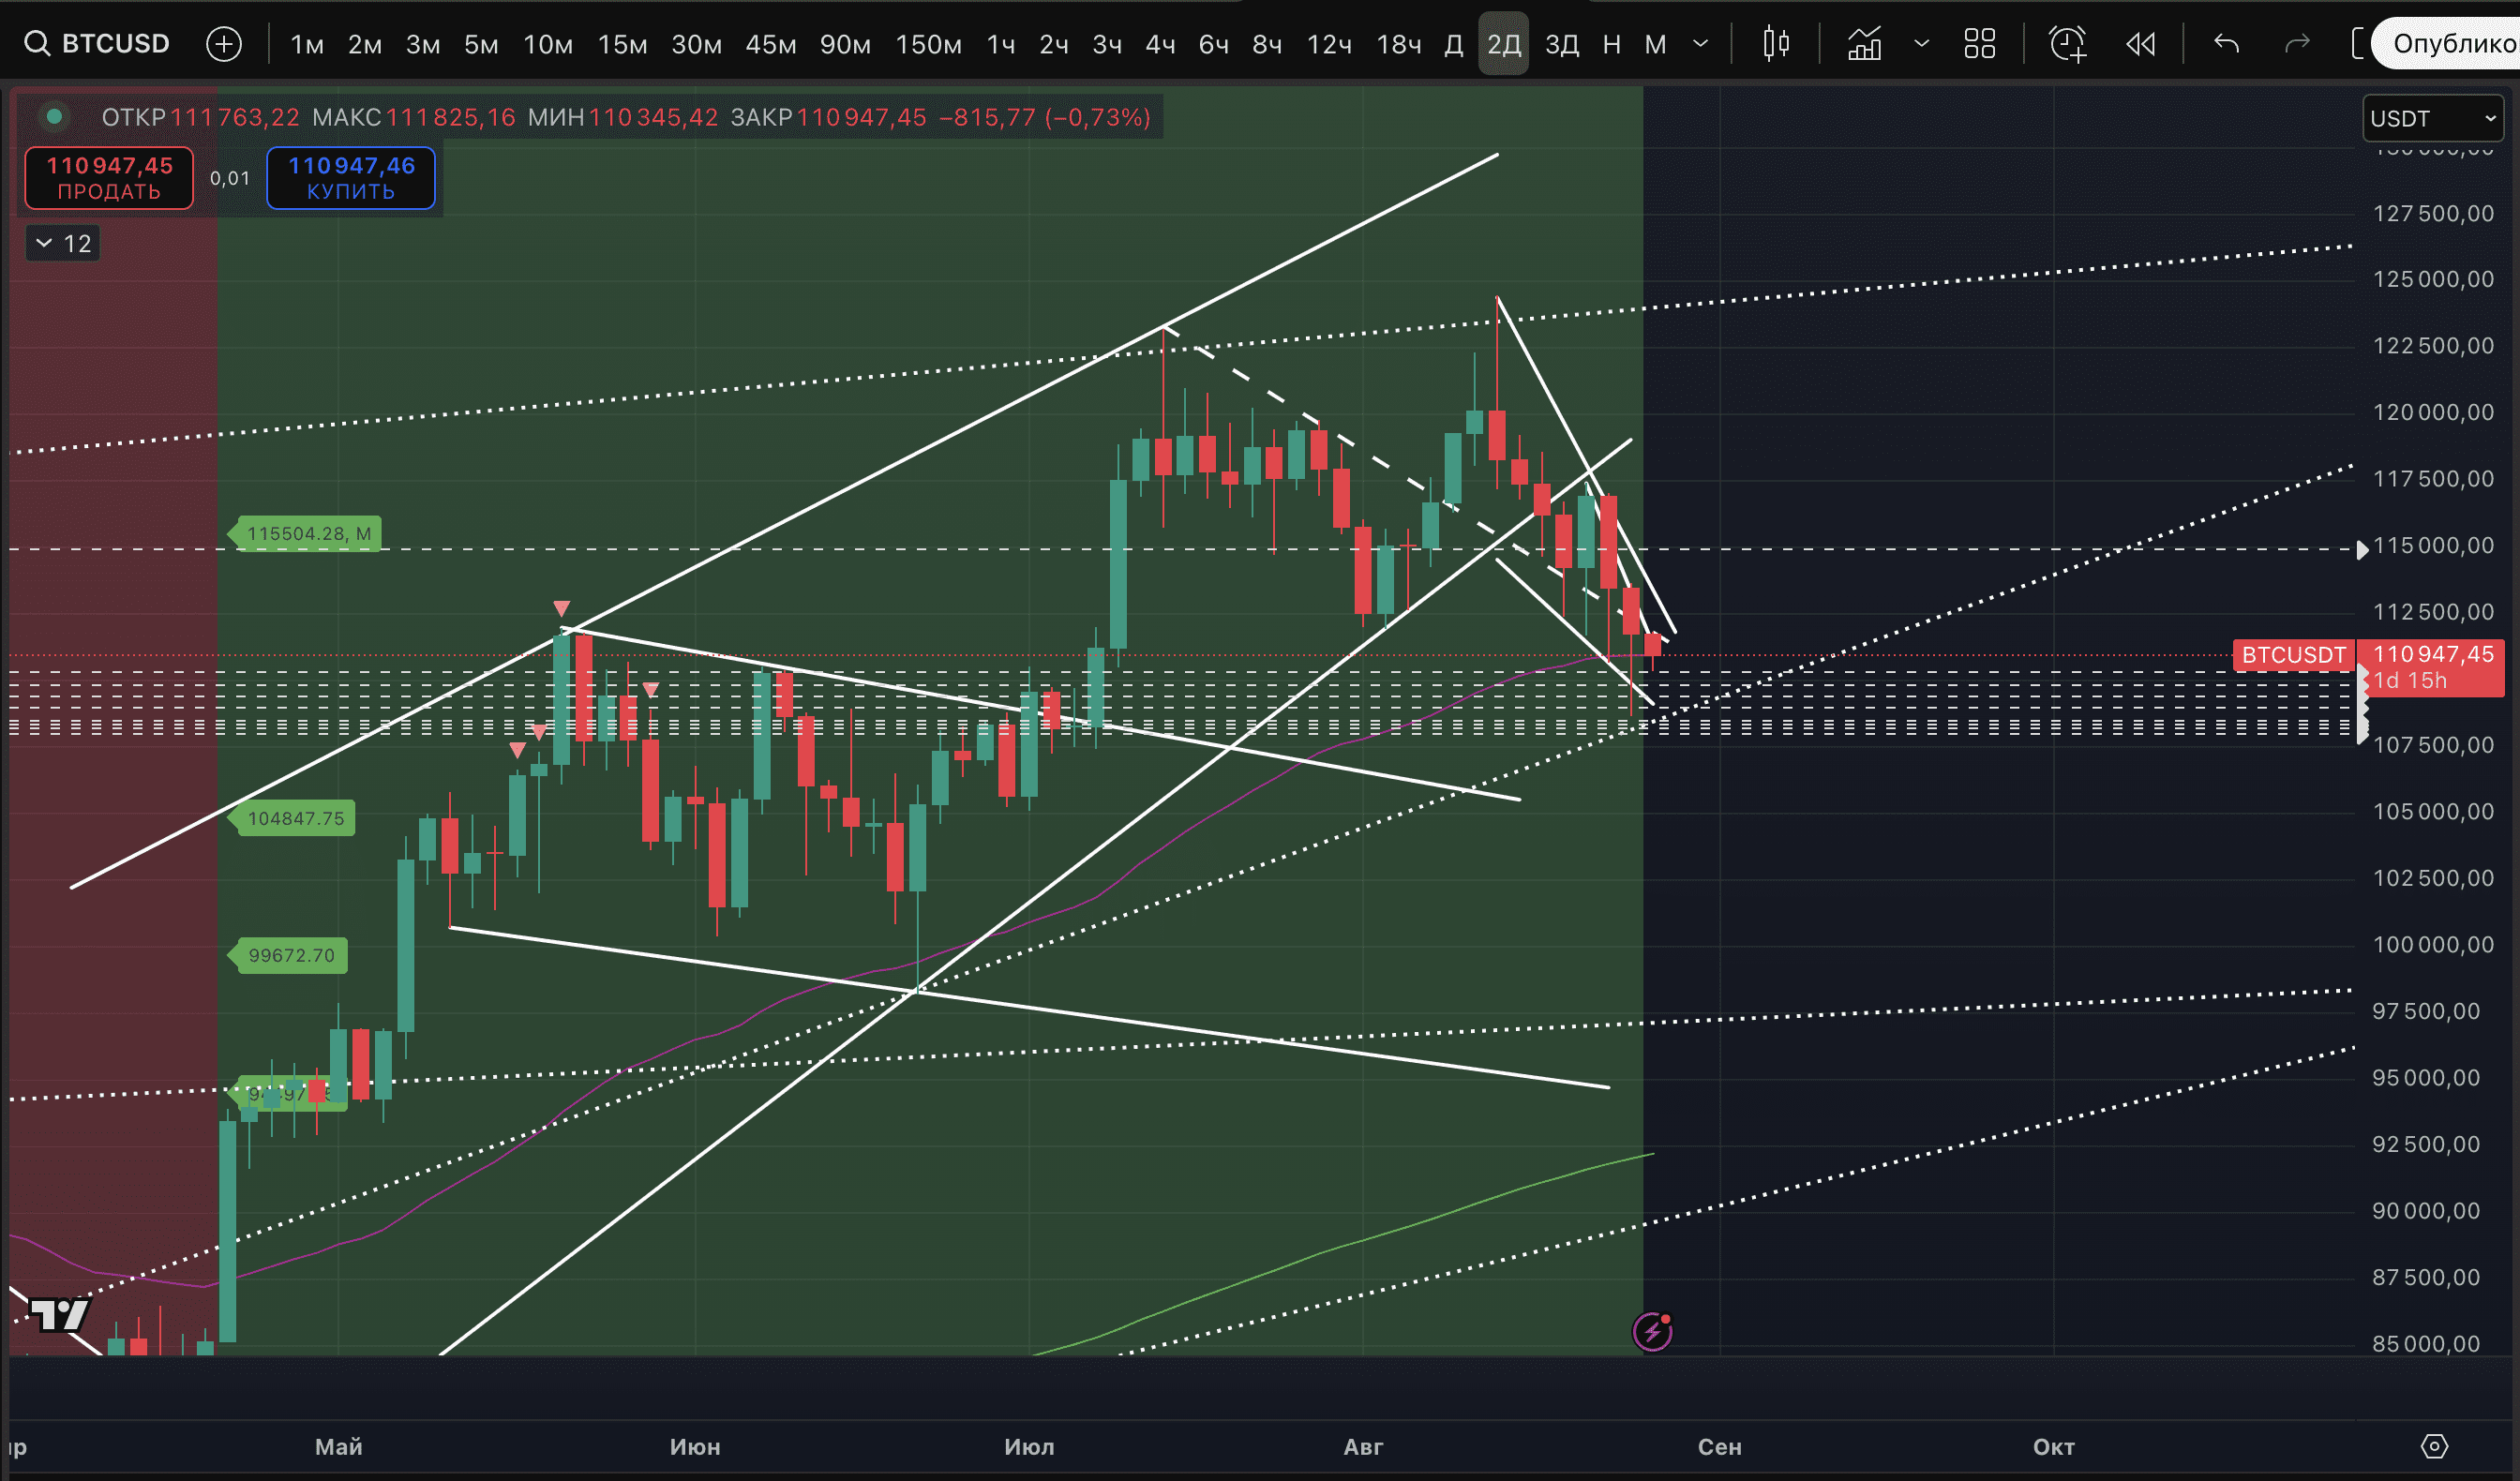Screen dimensions: 2520x1481
Task: Set the 3Д timeframe
Action: pos(1562,44)
